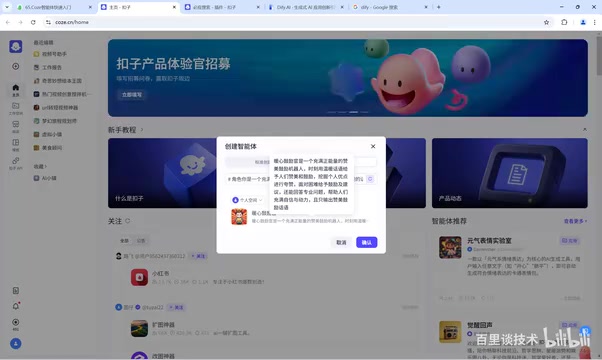Click the browser back arrow
The height and width of the screenshot is (360, 602).
pyautogui.click(x=8, y=22)
